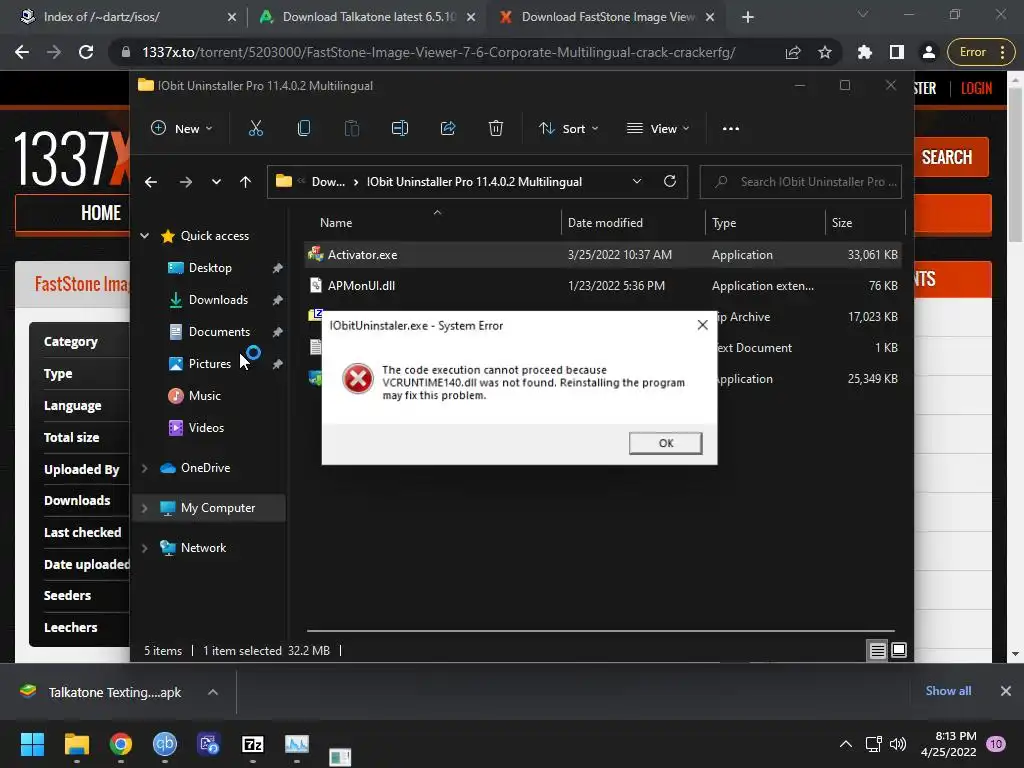Image resolution: width=1024 pixels, height=768 pixels.
Task: Close the Chrome downloads bar
Action: click(x=1006, y=691)
